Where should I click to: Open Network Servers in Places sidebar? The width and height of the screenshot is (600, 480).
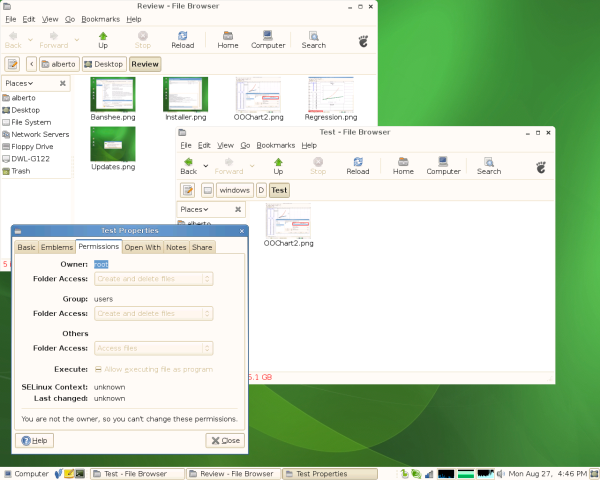(36, 134)
